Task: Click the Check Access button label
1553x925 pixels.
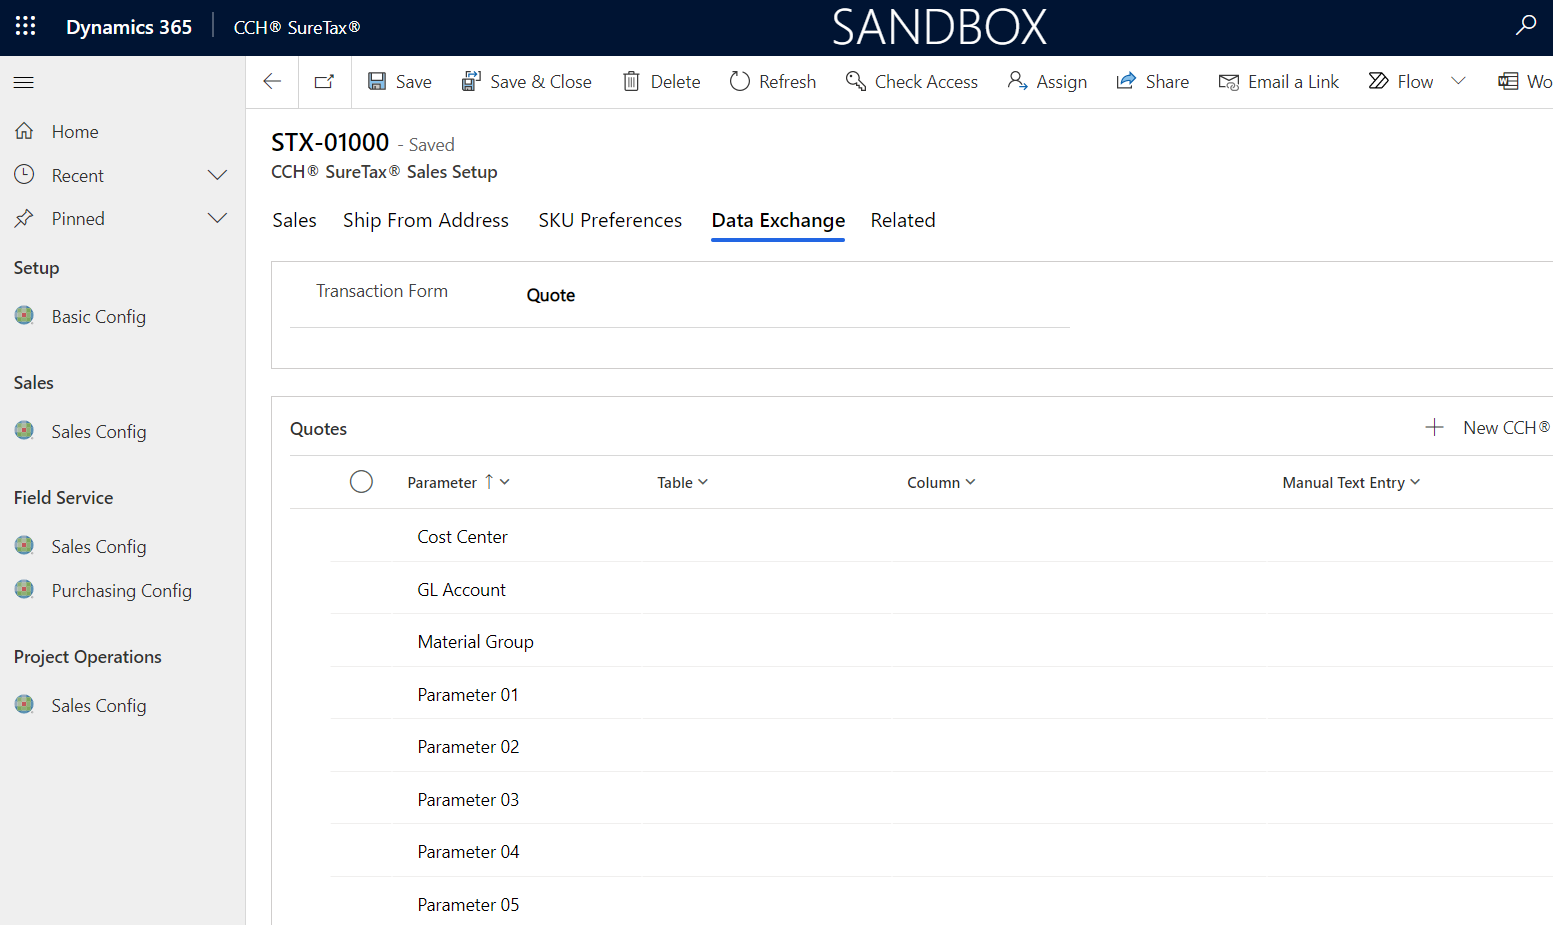Action: click(x=926, y=82)
